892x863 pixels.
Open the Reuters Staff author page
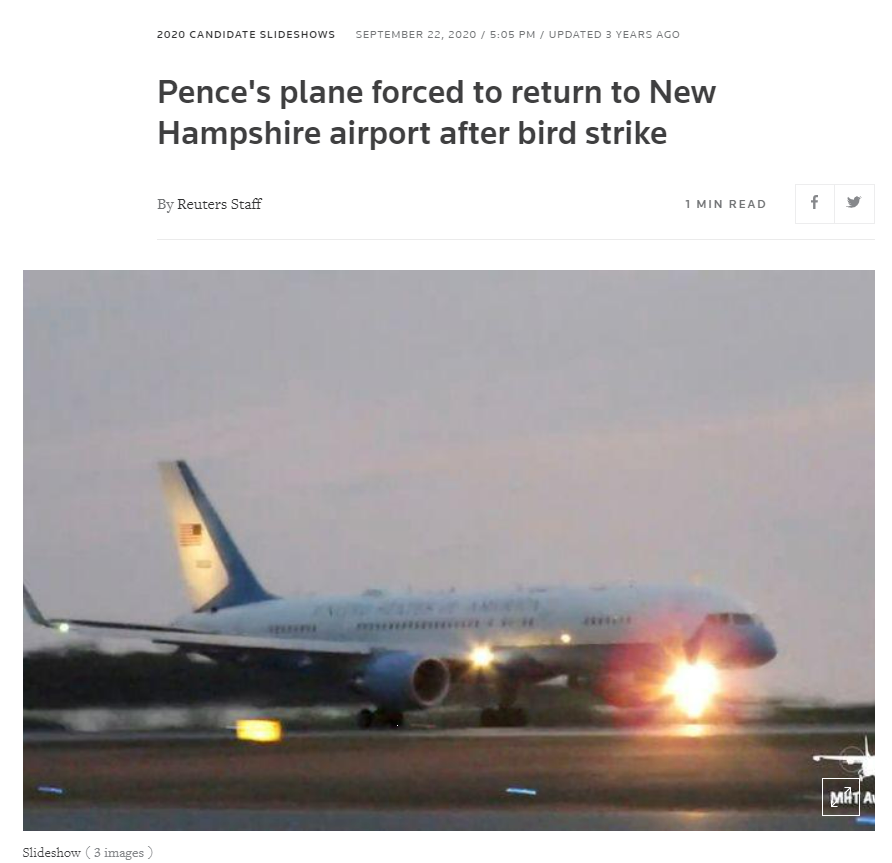(219, 204)
